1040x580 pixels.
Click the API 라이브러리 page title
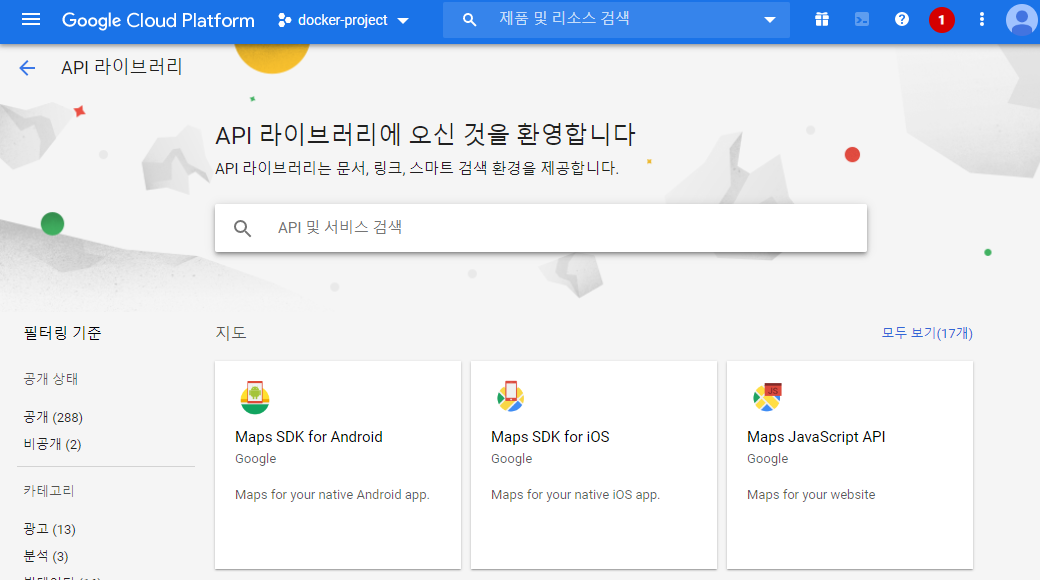121,67
